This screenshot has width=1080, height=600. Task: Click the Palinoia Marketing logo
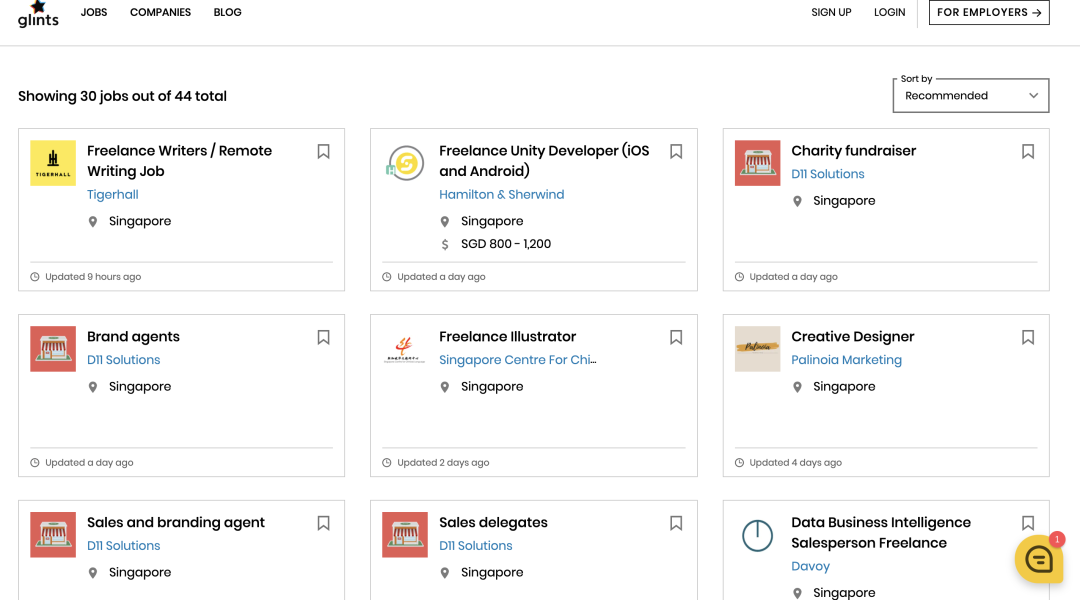click(758, 349)
